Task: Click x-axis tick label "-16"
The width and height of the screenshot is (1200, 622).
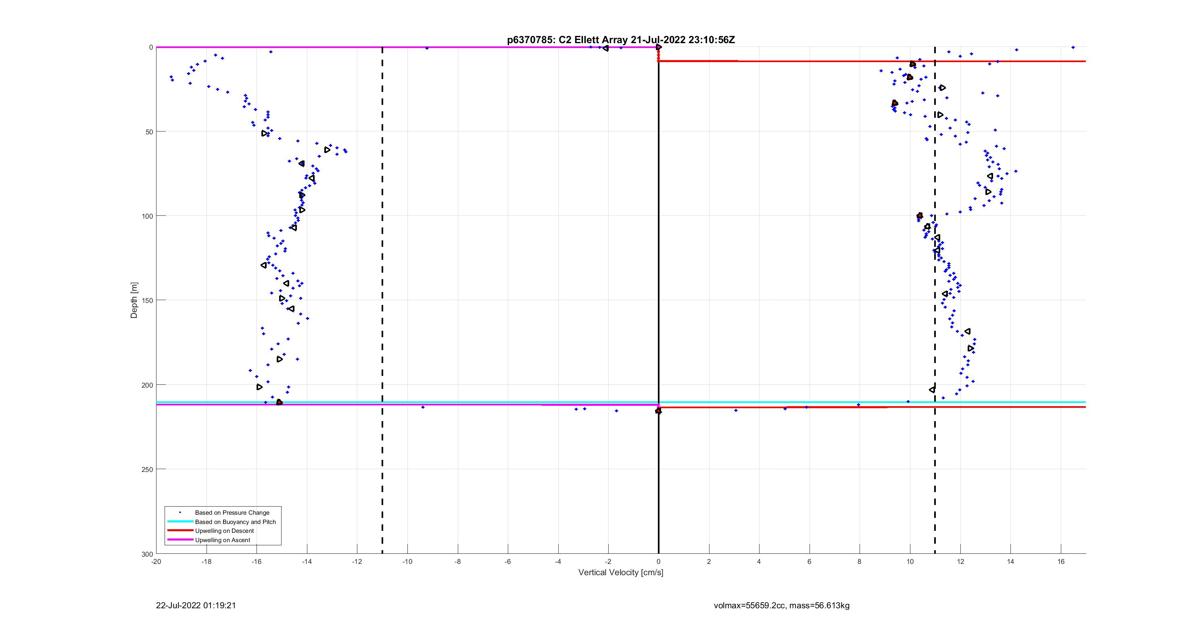Action: (x=257, y=561)
